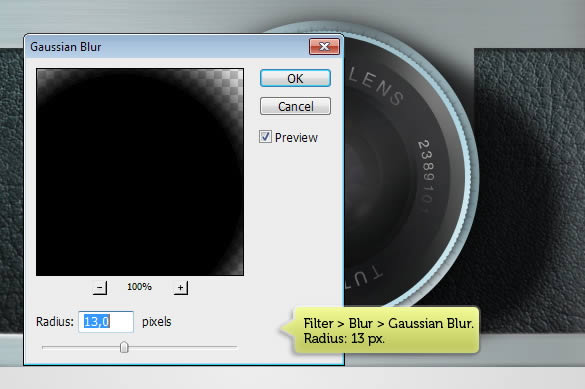Viewport: 585px width, 389px height.
Task: Click the pixels unit label
Action: click(157, 321)
